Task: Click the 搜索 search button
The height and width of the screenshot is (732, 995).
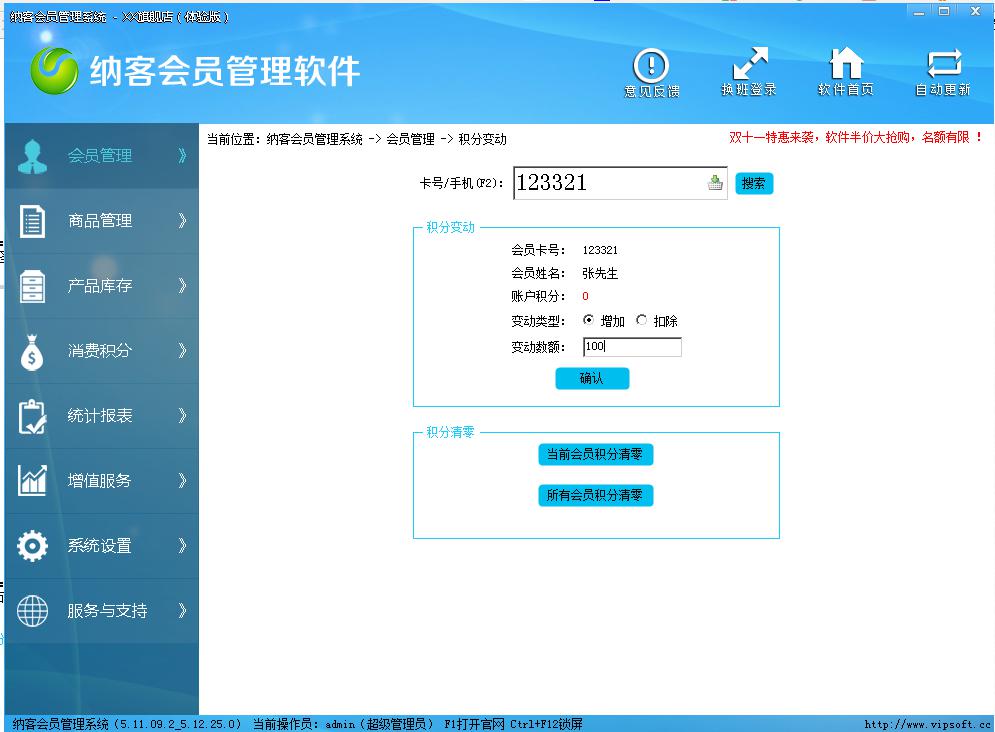Action: pyautogui.click(x=754, y=183)
